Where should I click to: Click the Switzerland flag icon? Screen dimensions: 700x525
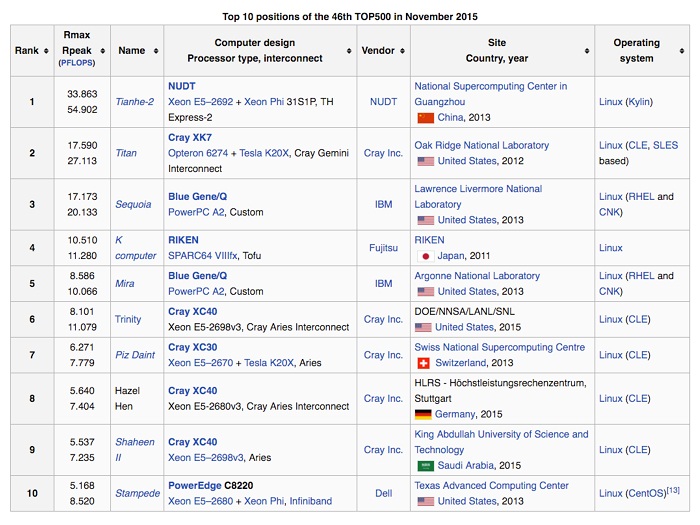coord(423,363)
